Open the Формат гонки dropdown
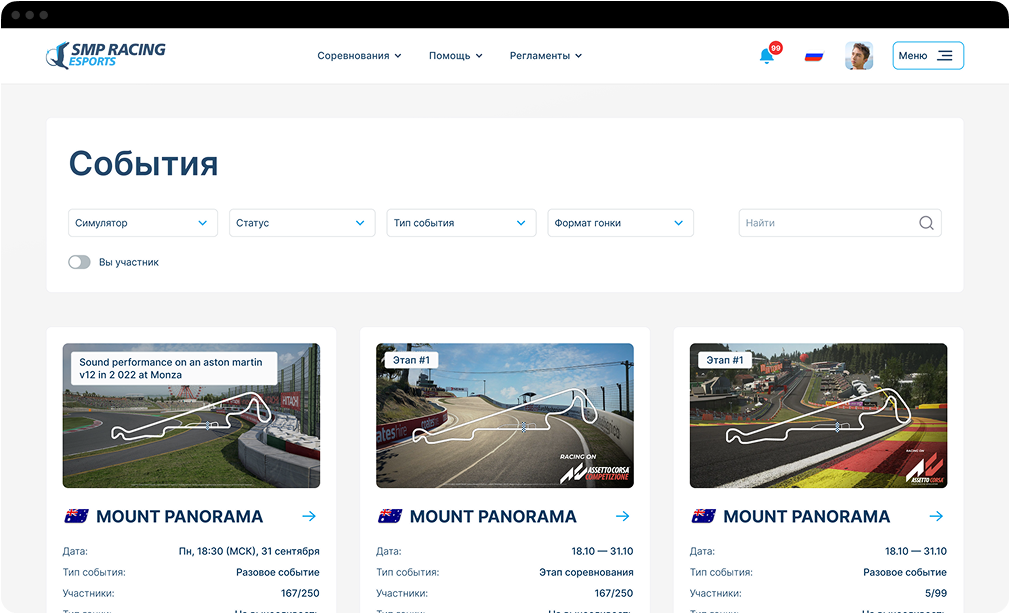This screenshot has width=1010, height=614. (620, 223)
